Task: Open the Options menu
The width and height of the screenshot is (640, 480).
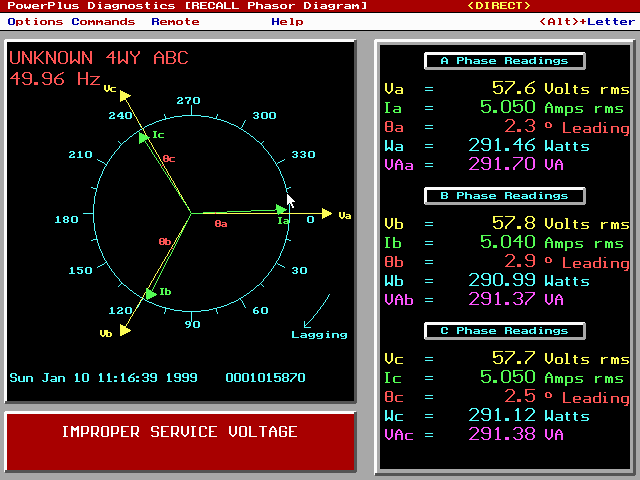Action: (x=35, y=21)
